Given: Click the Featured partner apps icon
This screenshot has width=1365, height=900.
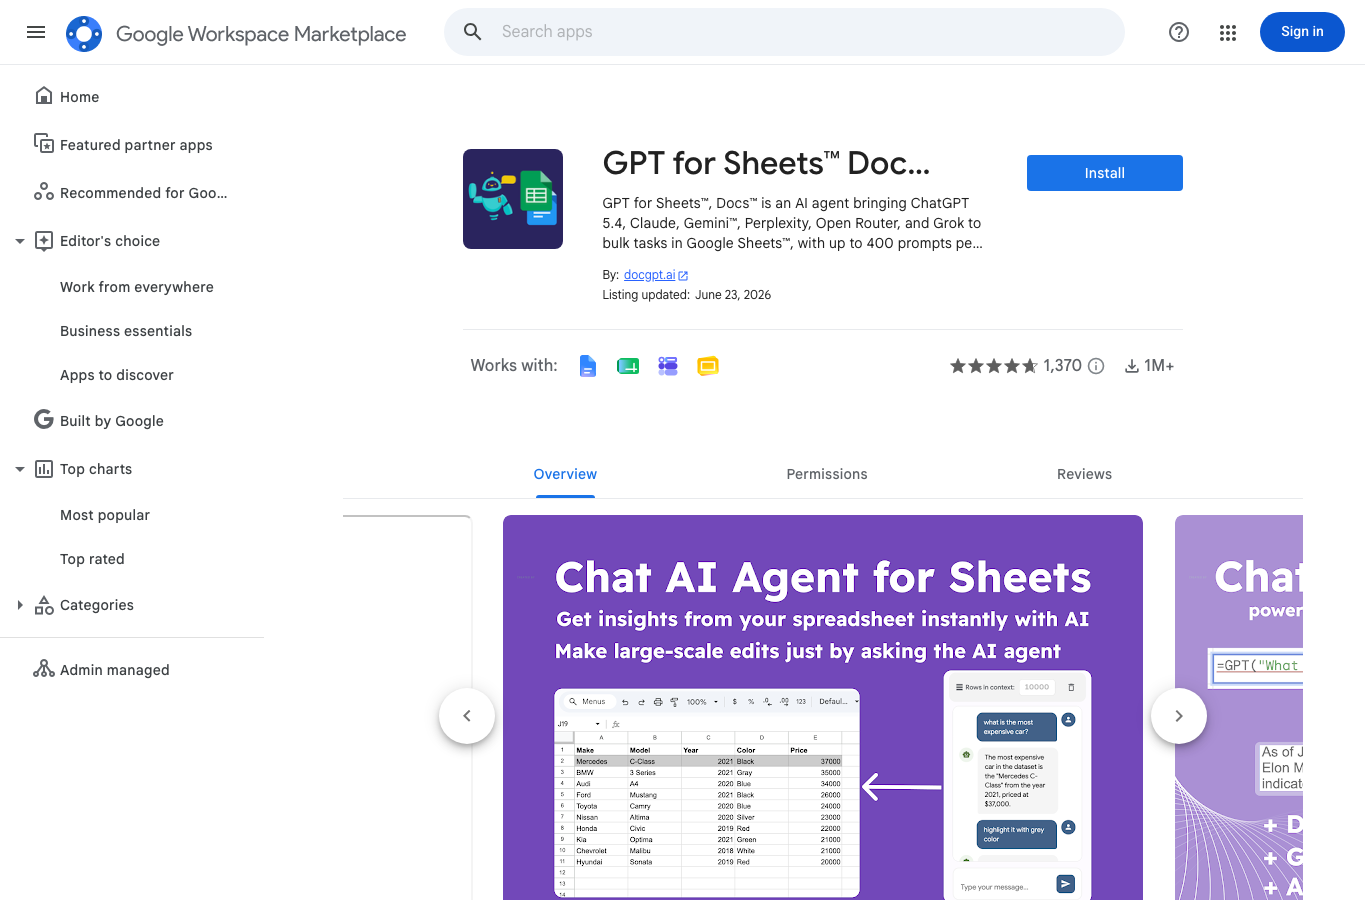Looking at the screenshot, I should pos(43,144).
